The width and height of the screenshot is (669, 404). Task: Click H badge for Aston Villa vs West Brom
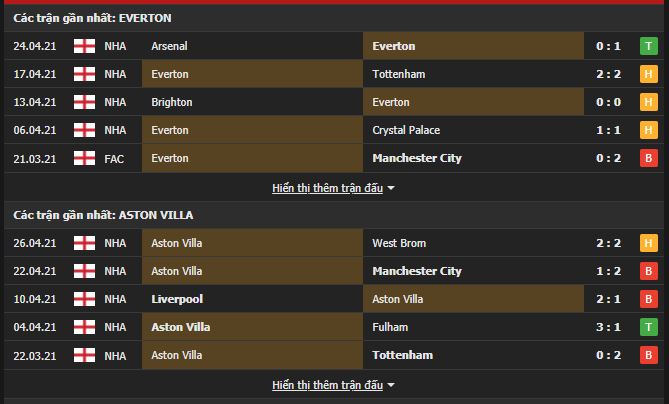[x=648, y=243]
